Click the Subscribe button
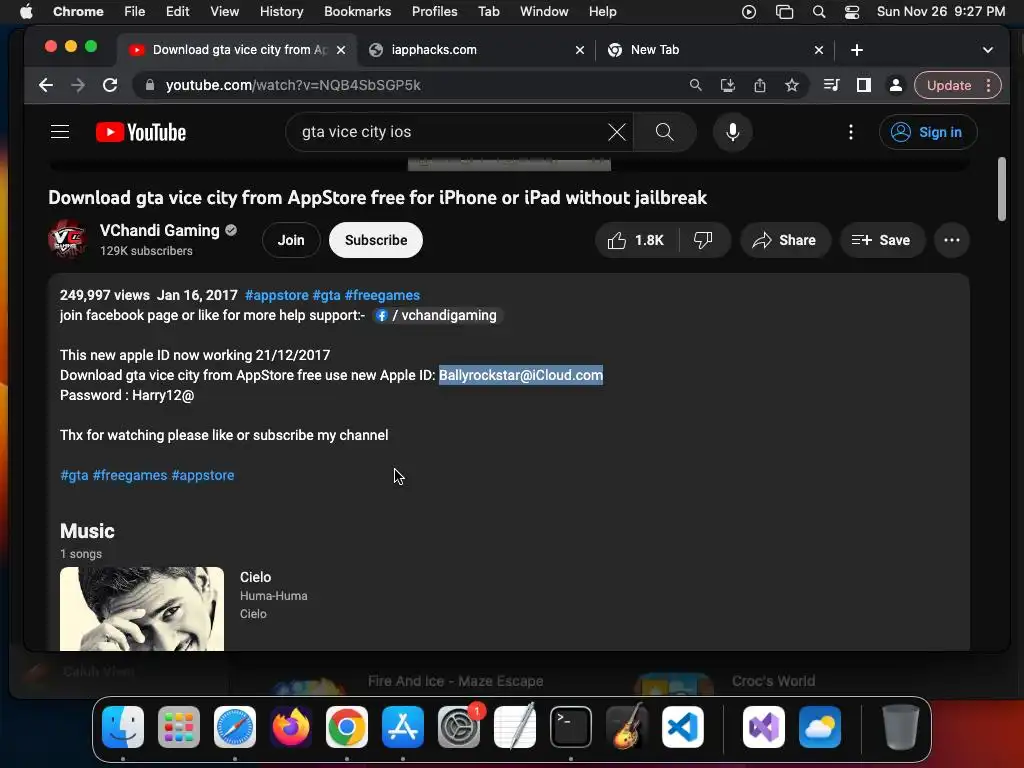Viewport: 1024px width, 768px height. (x=376, y=240)
